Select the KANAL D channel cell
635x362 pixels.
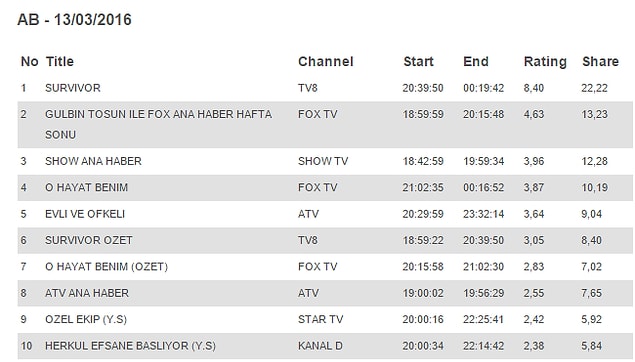coord(320,346)
